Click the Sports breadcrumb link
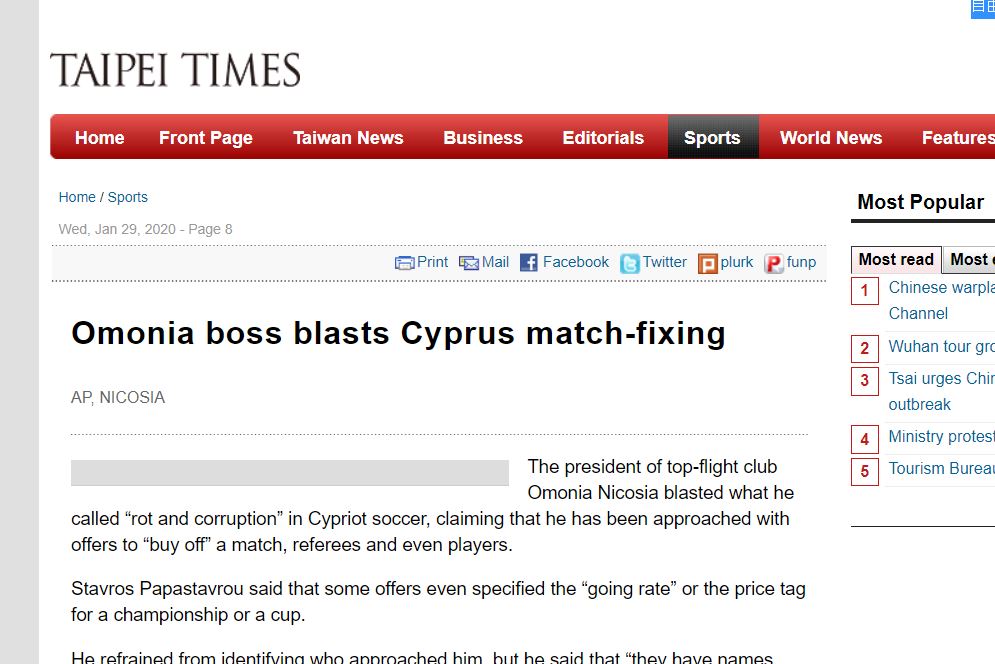The width and height of the screenshot is (995, 664). click(128, 197)
